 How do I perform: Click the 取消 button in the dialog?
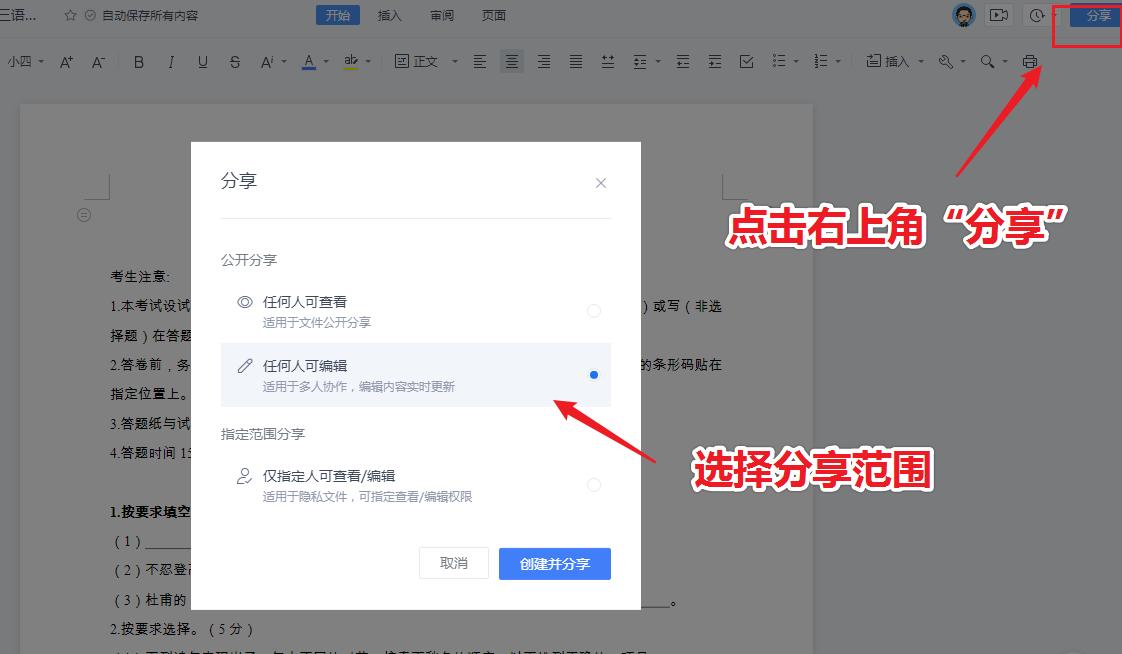click(x=453, y=563)
